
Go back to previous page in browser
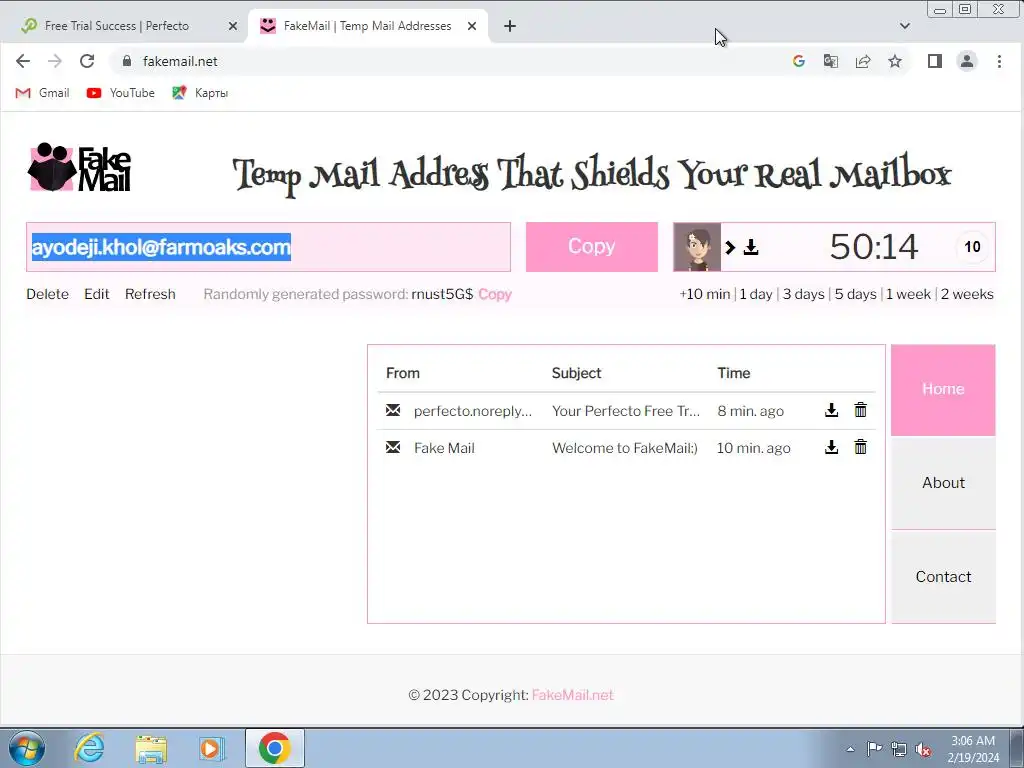point(23,61)
